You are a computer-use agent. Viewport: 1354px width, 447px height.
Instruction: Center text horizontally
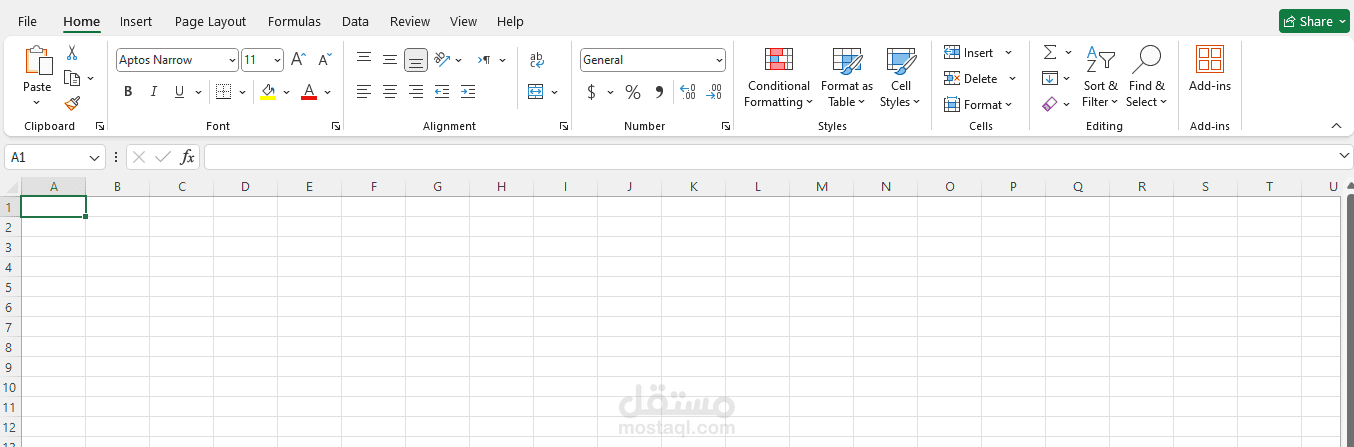[390, 92]
